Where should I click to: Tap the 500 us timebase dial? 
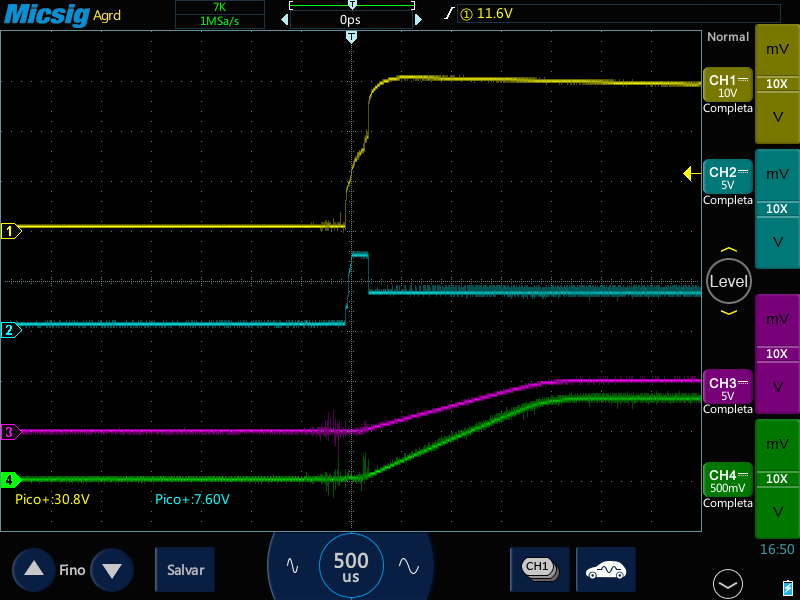351,566
